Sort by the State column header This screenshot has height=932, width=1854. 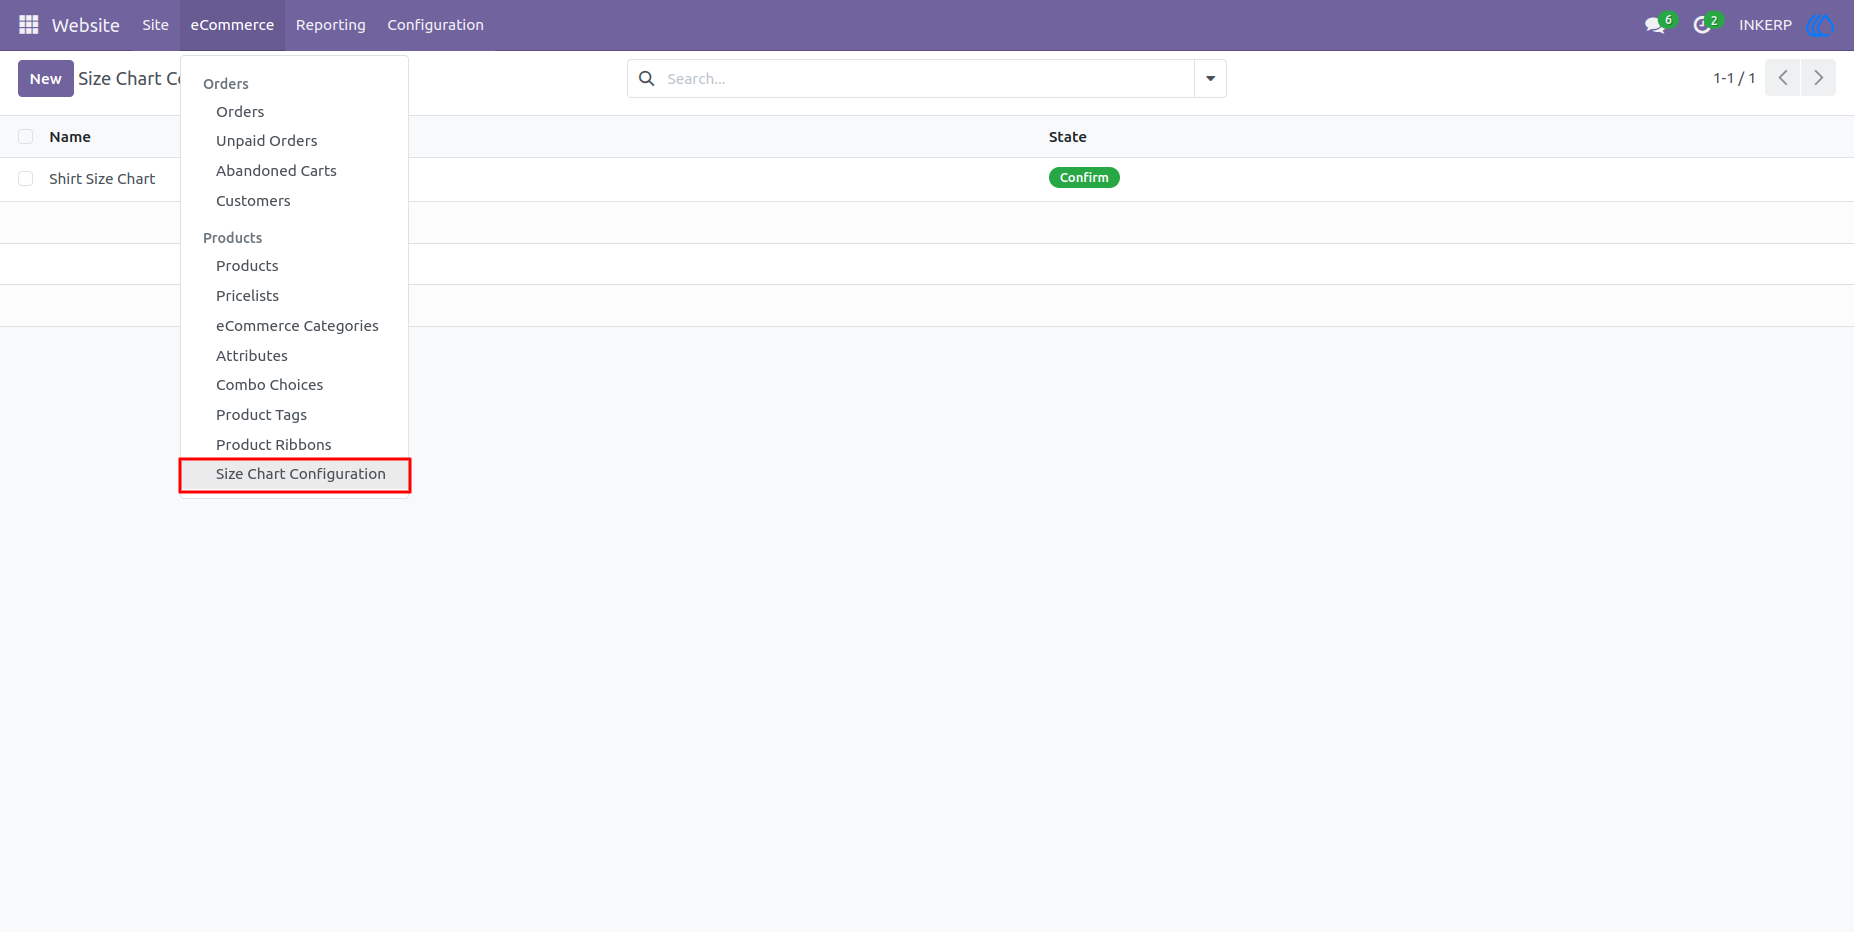point(1067,137)
